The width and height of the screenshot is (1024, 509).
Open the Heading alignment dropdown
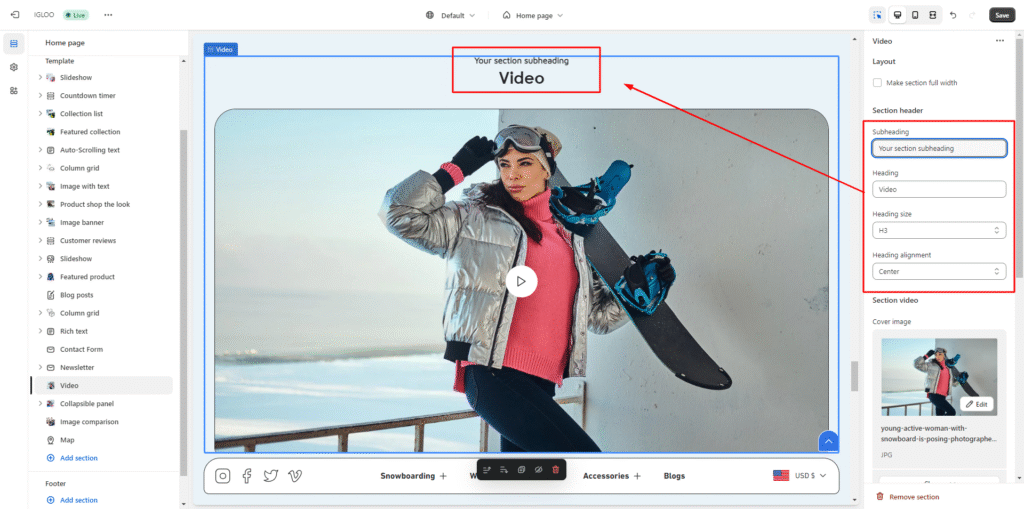coord(938,271)
